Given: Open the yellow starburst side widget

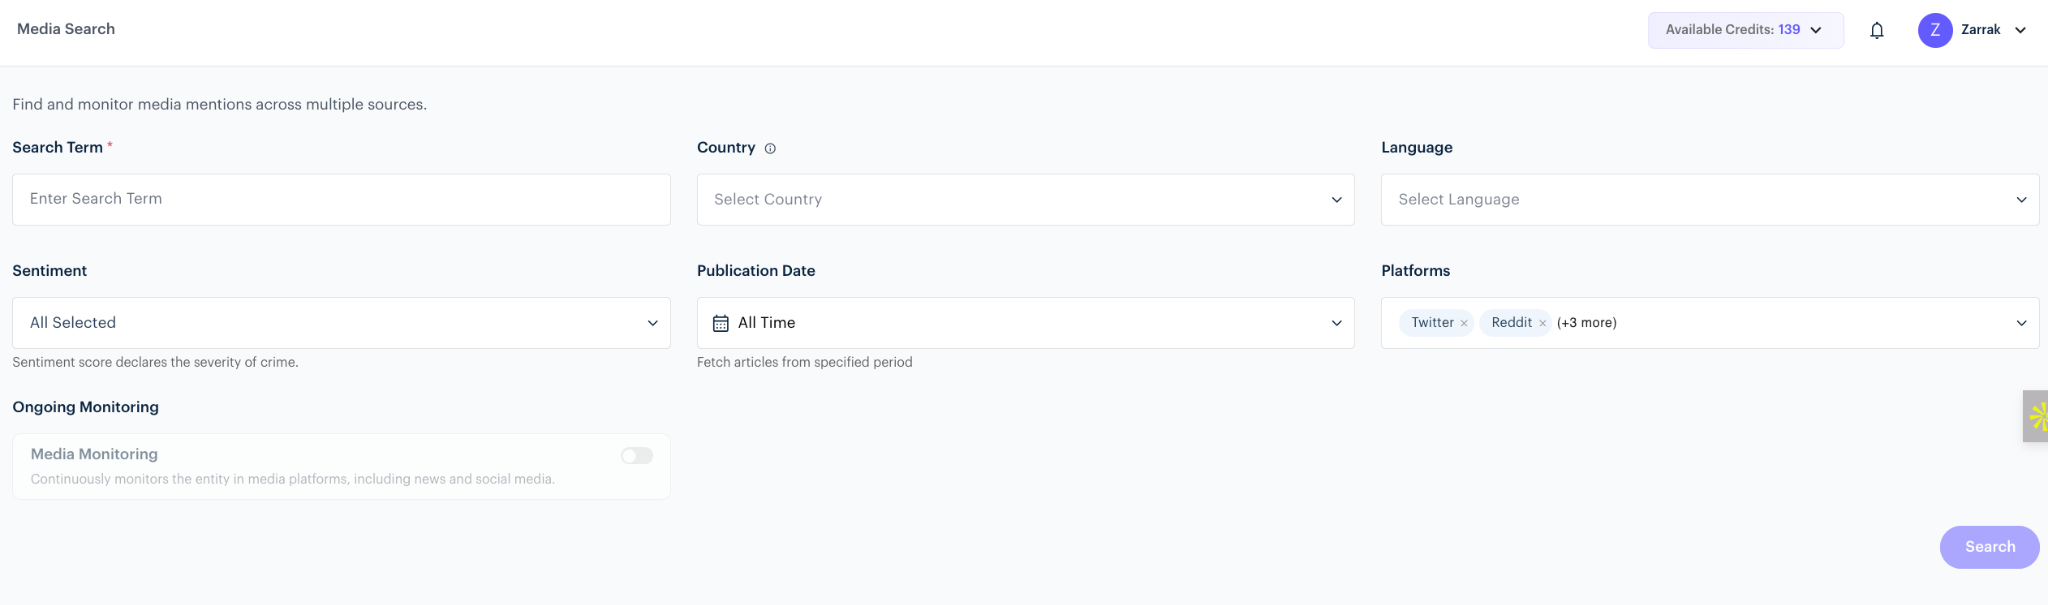Looking at the screenshot, I should (2037, 416).
